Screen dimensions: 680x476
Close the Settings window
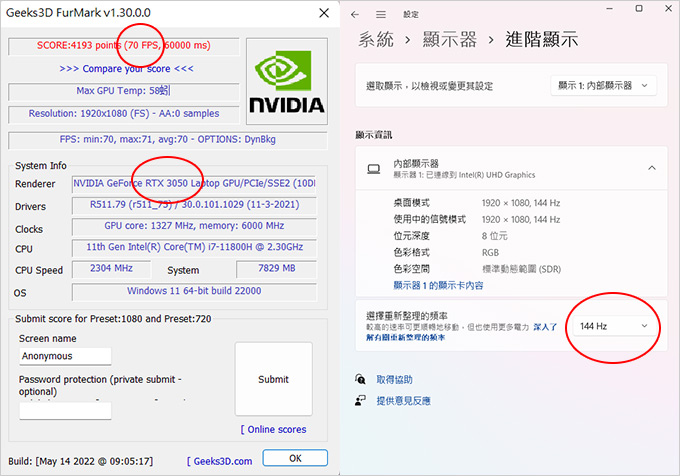pyautogui.click(x=668, y=8)
